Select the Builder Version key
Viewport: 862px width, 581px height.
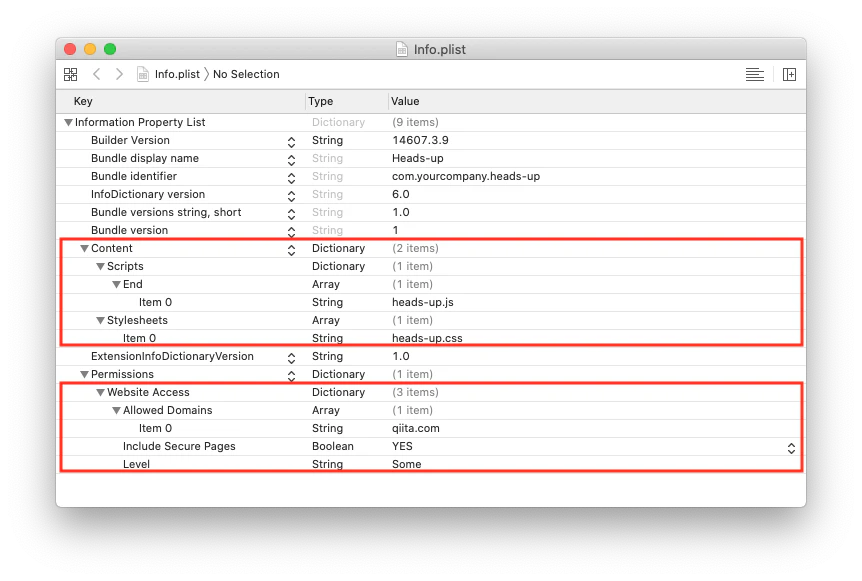point(130,140)
